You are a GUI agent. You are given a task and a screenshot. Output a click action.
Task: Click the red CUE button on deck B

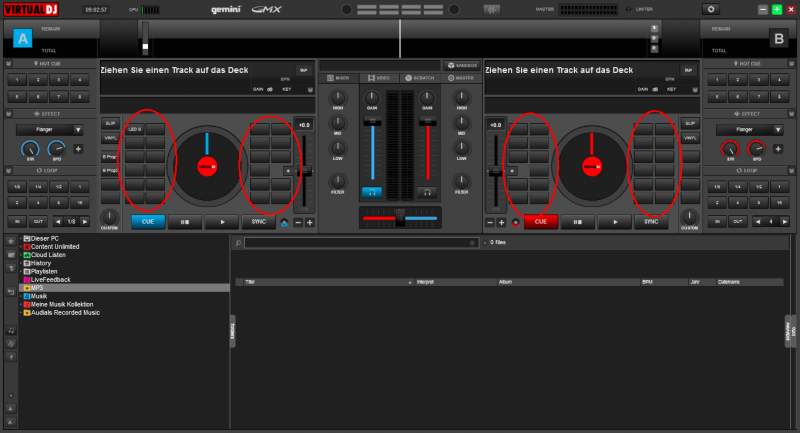click(540, 222)
